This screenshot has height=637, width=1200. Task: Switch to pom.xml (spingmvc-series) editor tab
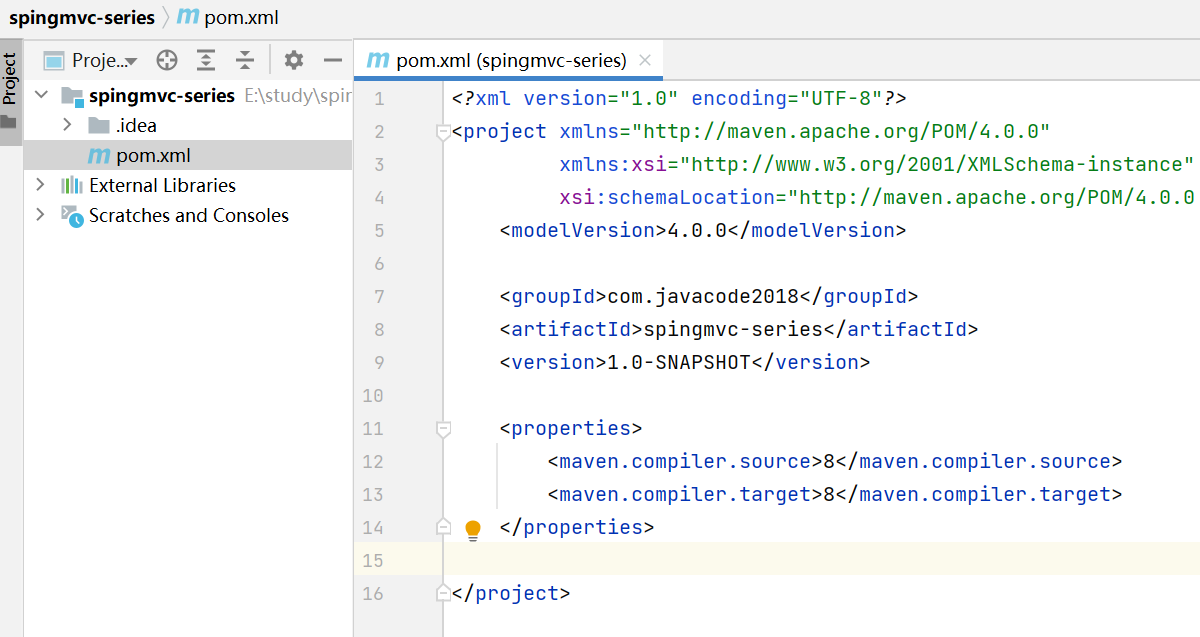coord(510,60)
